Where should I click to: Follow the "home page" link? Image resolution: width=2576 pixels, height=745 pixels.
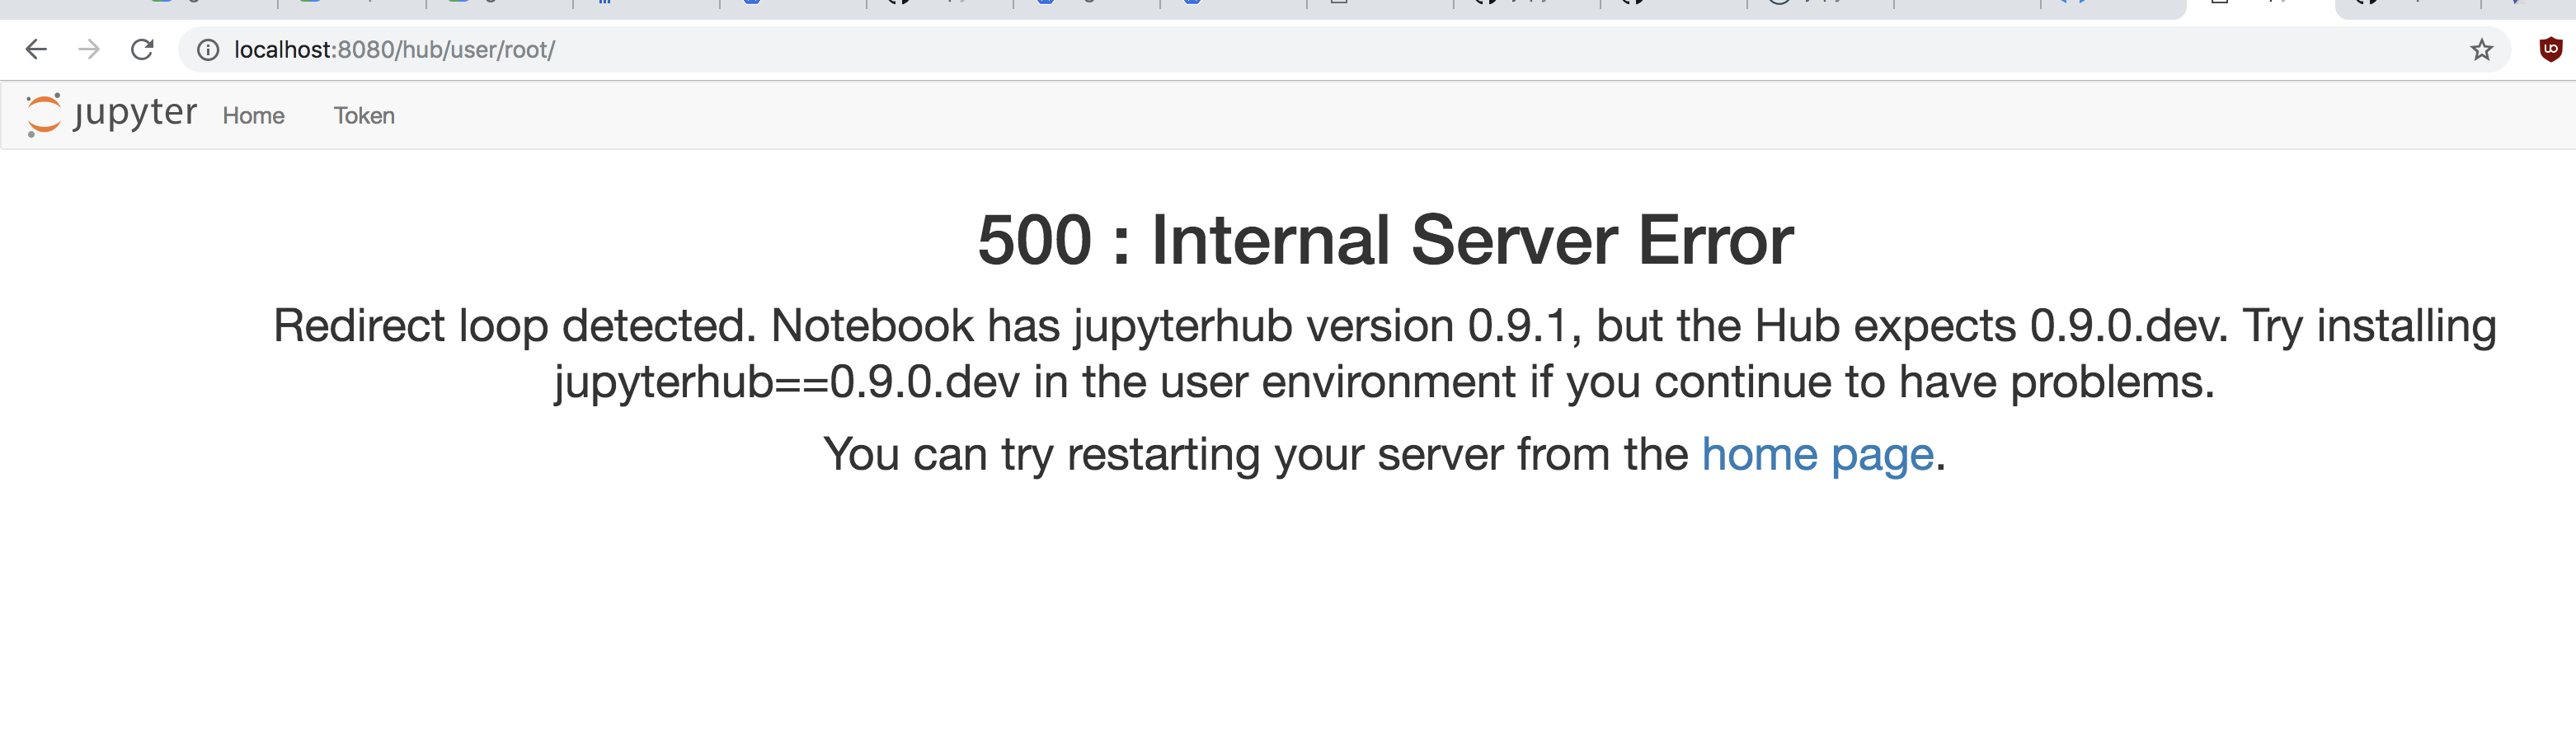1818,454
